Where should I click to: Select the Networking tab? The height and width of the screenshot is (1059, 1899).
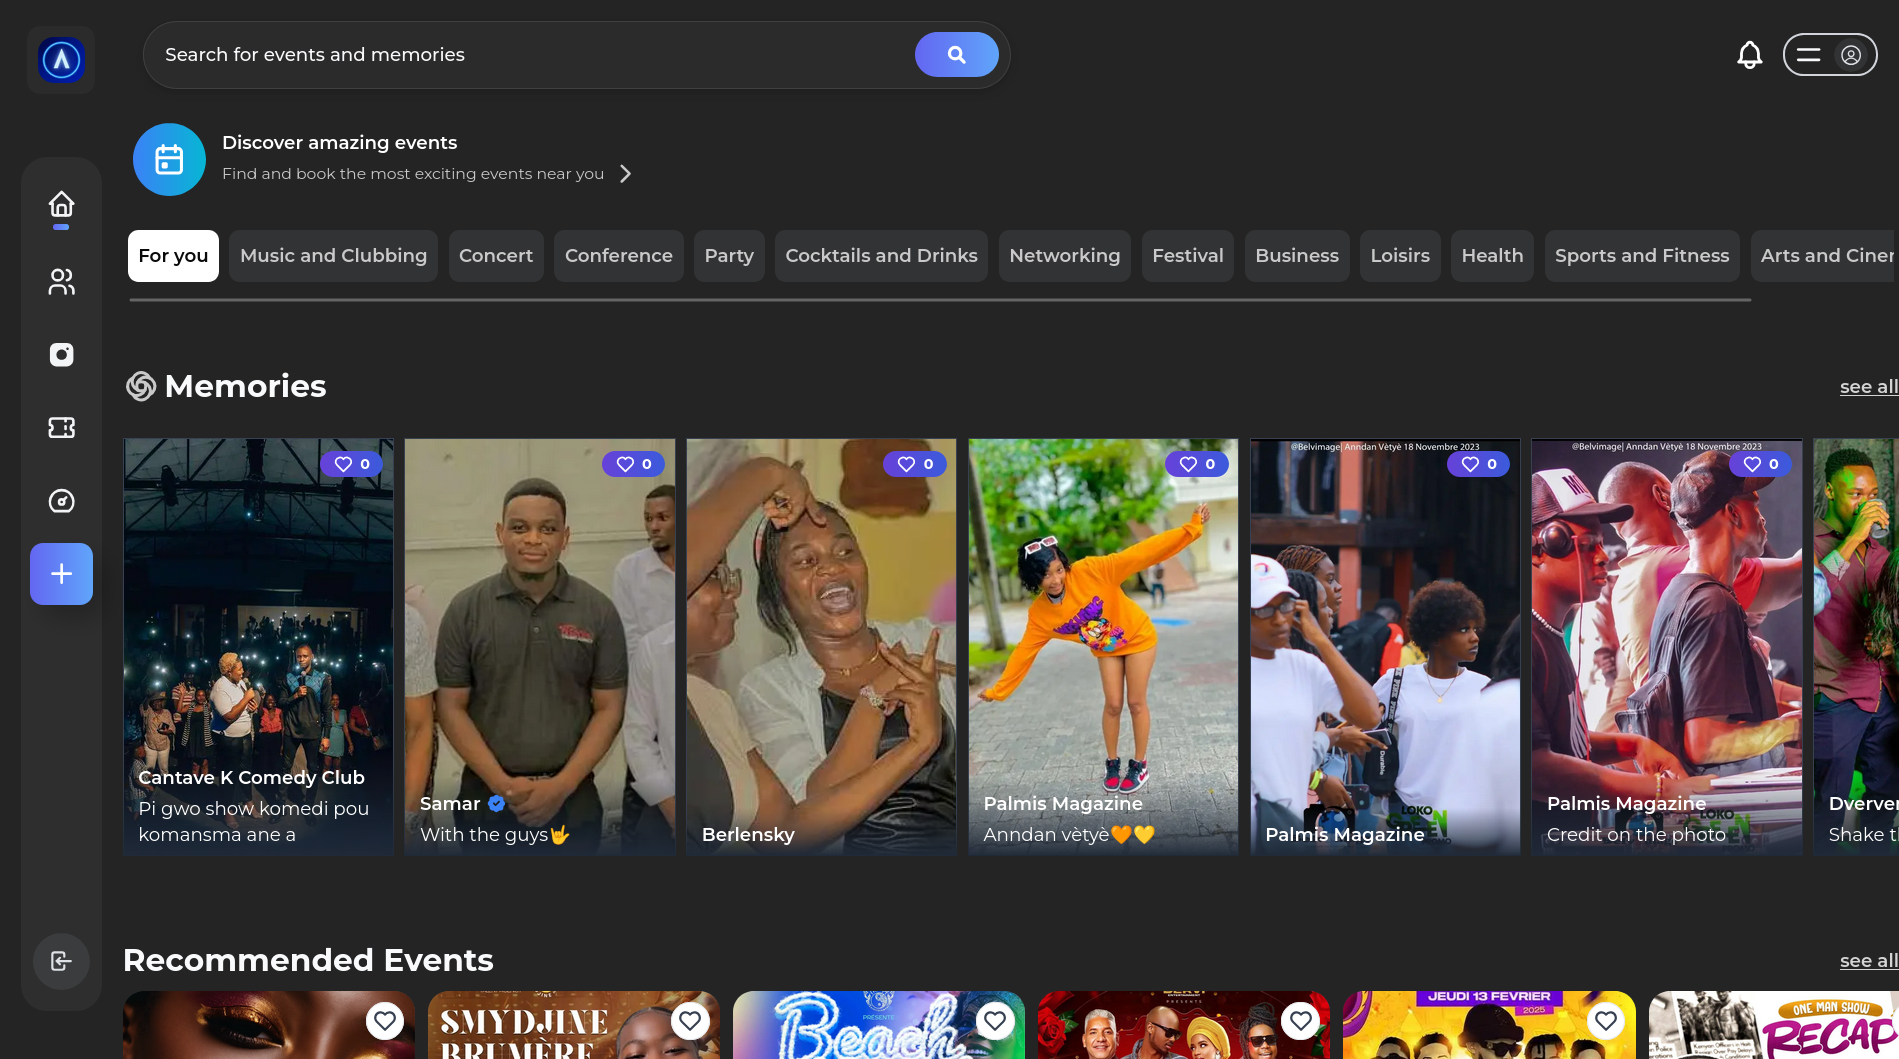(x=1065, y=256)
